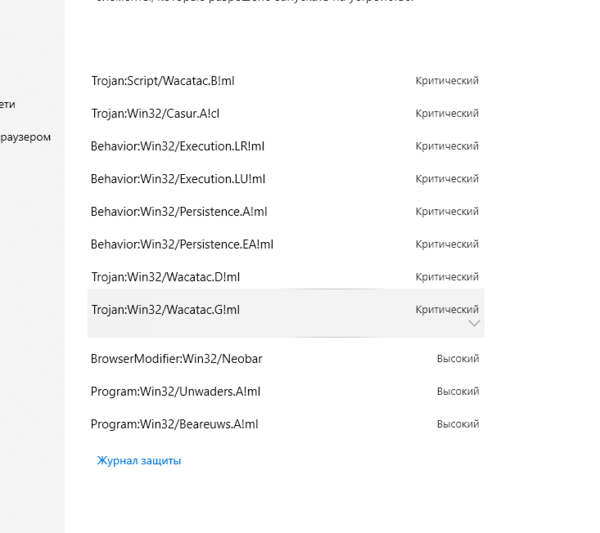Collapse the Trojan:Win32/Wacatac.G!ml entry chevron

coord(474,323)
